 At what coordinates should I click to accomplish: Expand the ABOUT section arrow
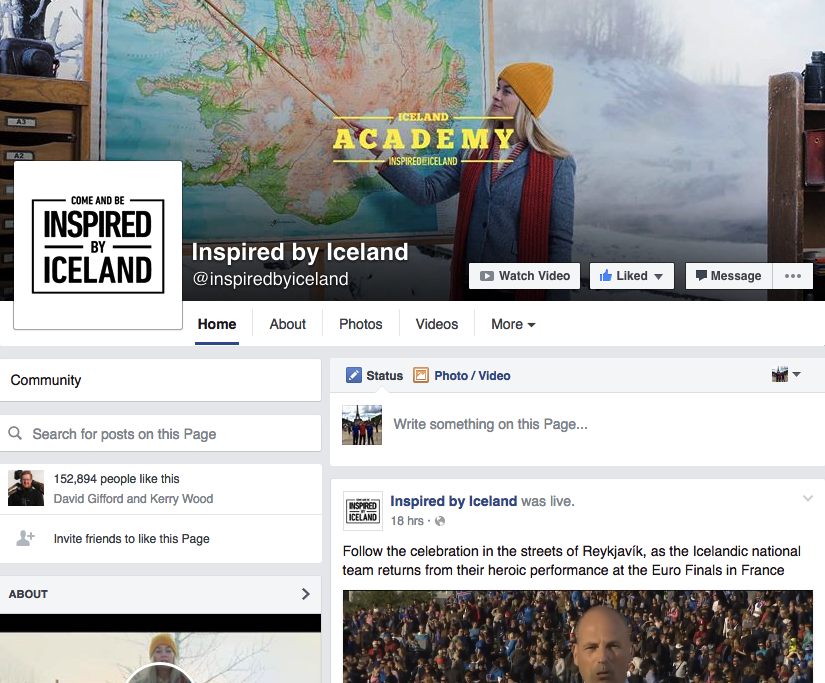tap(306, 594)
